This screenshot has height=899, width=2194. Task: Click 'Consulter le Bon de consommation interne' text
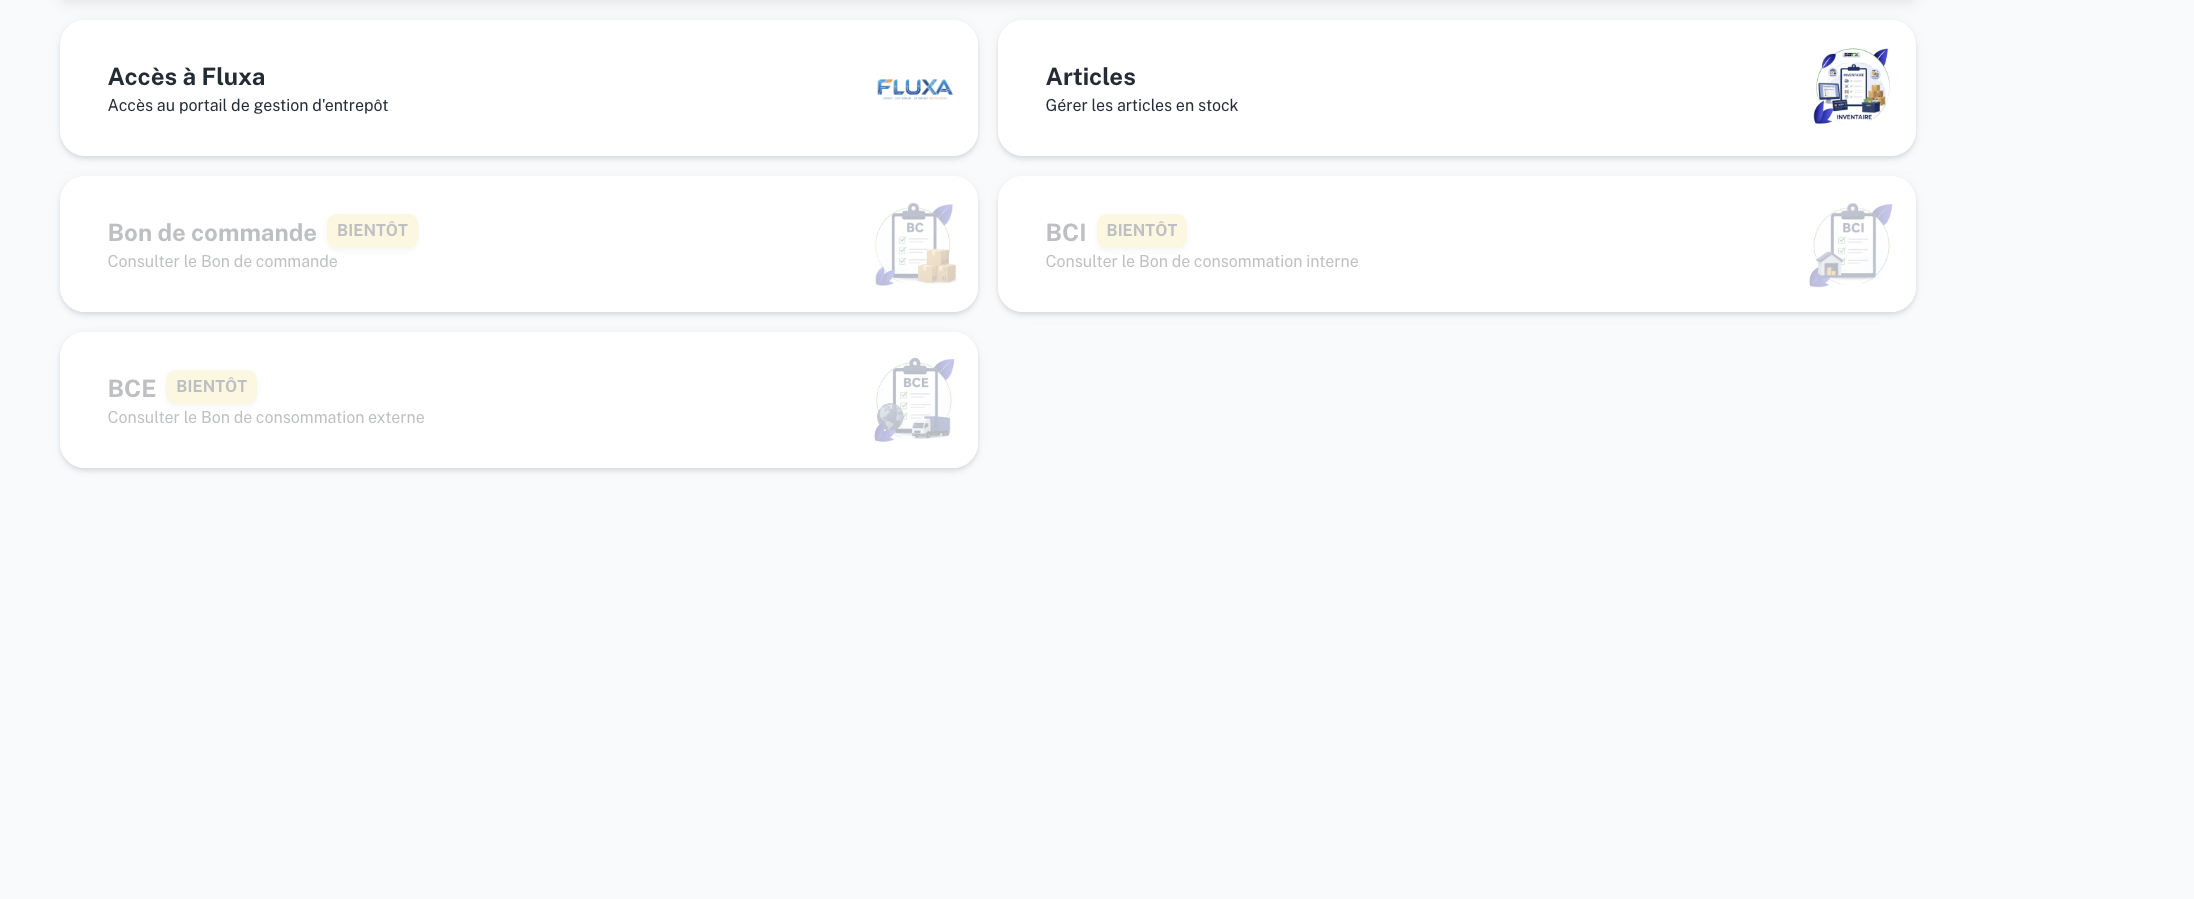pos(1202,262)
